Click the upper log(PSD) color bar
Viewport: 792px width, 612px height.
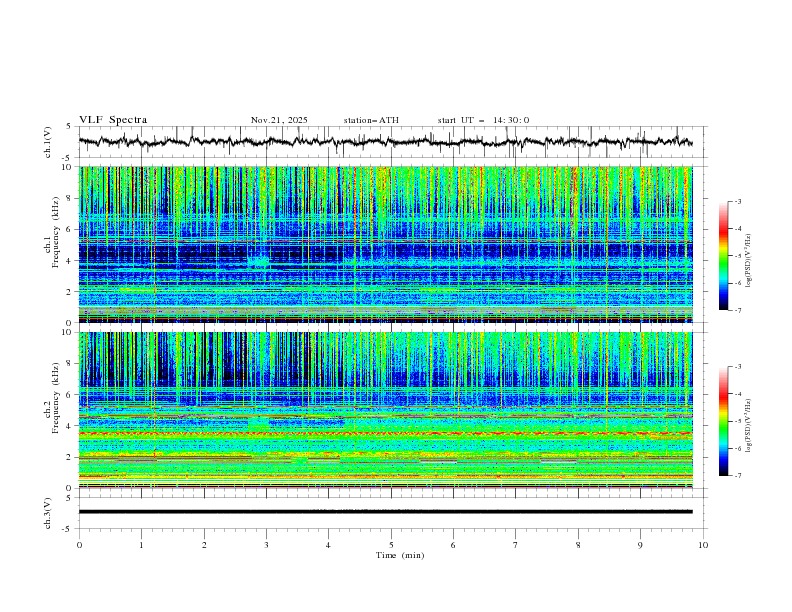[x=723, y=256]
